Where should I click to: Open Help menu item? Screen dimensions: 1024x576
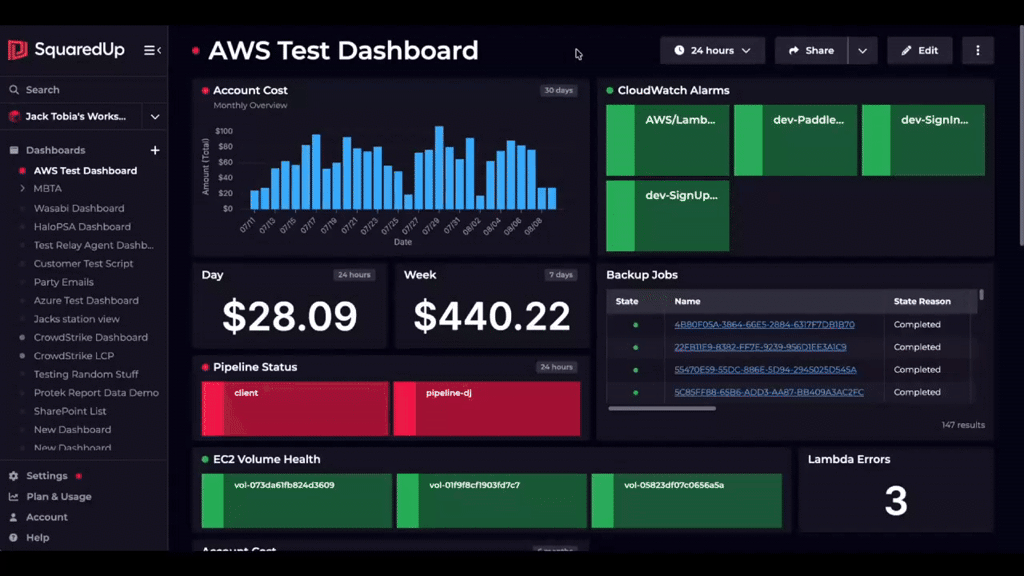pyautogui.click(x=37, y=537)
